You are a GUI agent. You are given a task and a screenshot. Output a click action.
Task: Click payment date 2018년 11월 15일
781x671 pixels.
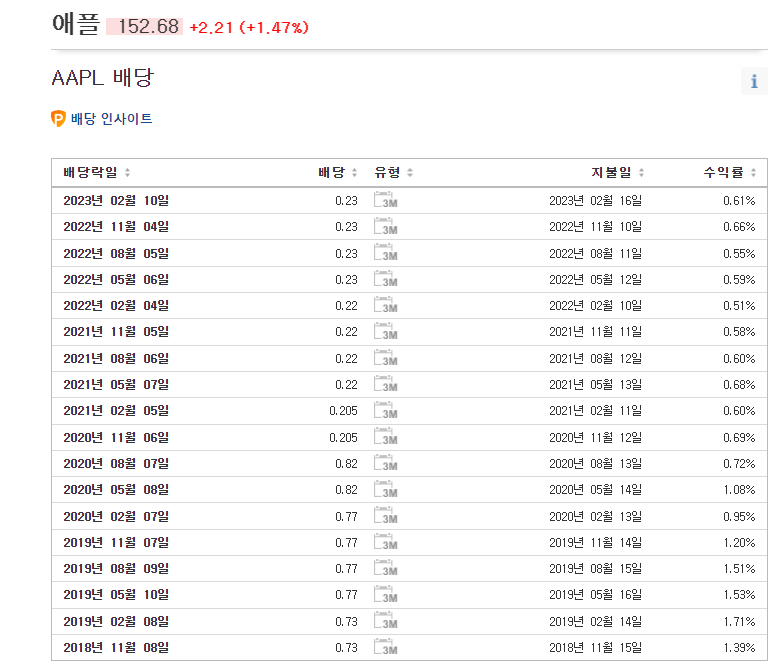[595, 647]
